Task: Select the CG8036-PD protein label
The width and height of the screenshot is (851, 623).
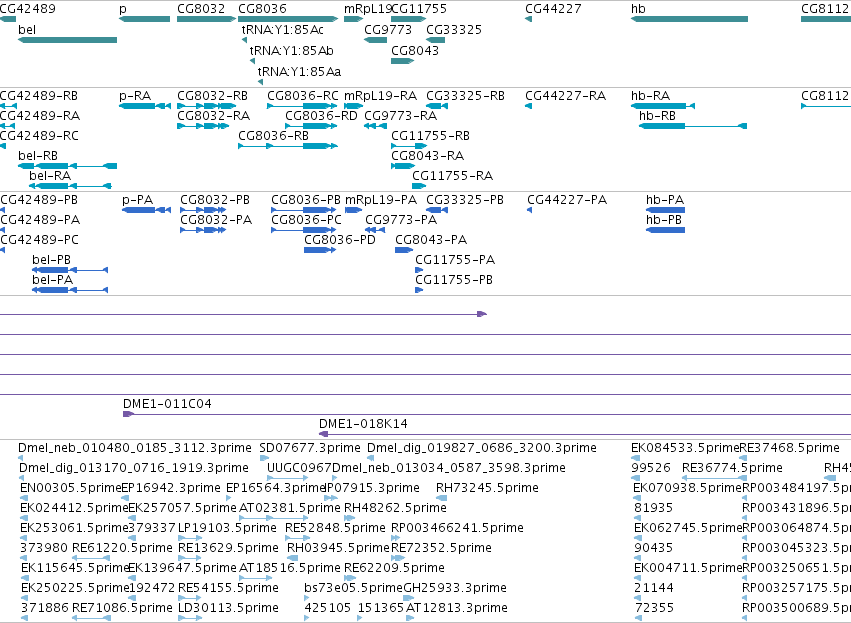Action: pyautogui.click(x=340, y=240)
